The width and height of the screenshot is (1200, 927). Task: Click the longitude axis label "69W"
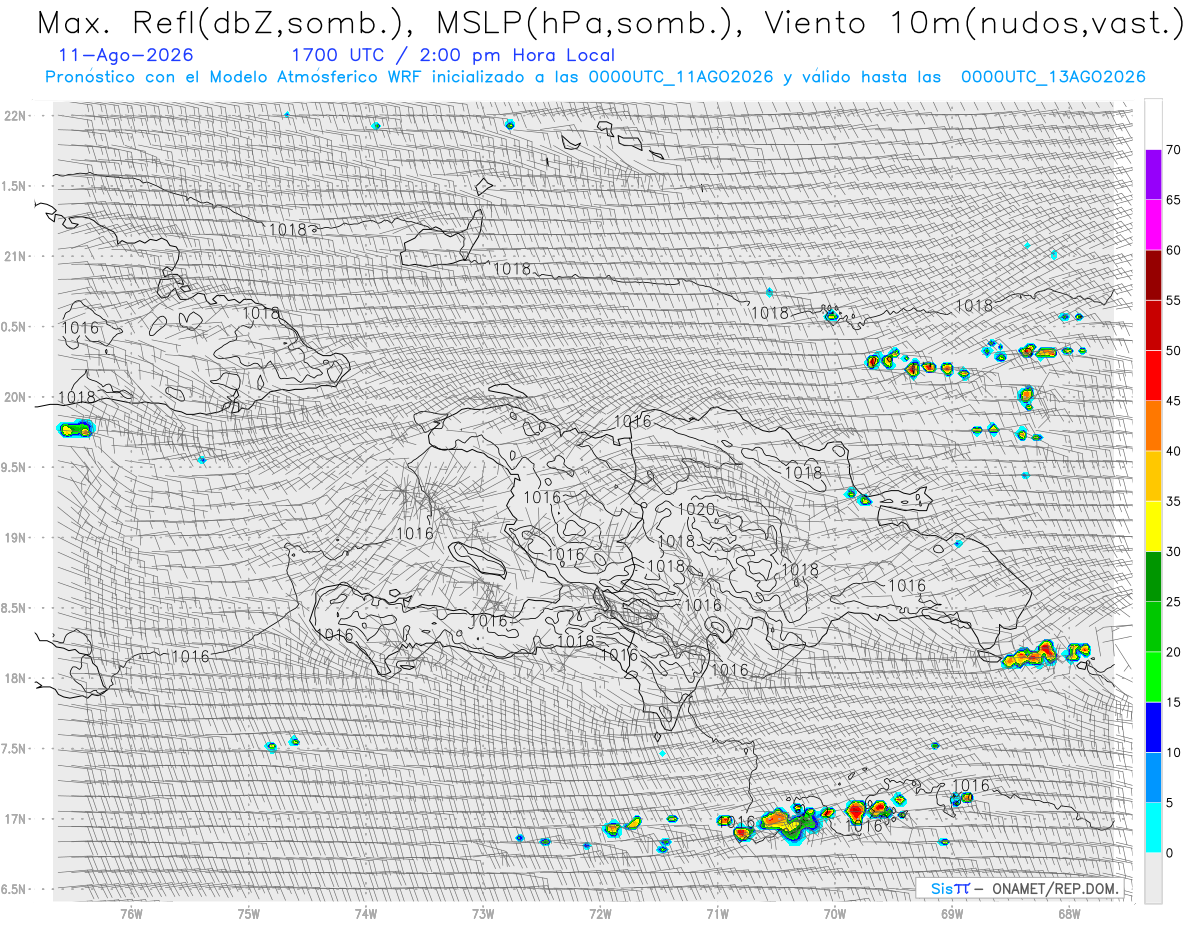(x=952, y=913)
